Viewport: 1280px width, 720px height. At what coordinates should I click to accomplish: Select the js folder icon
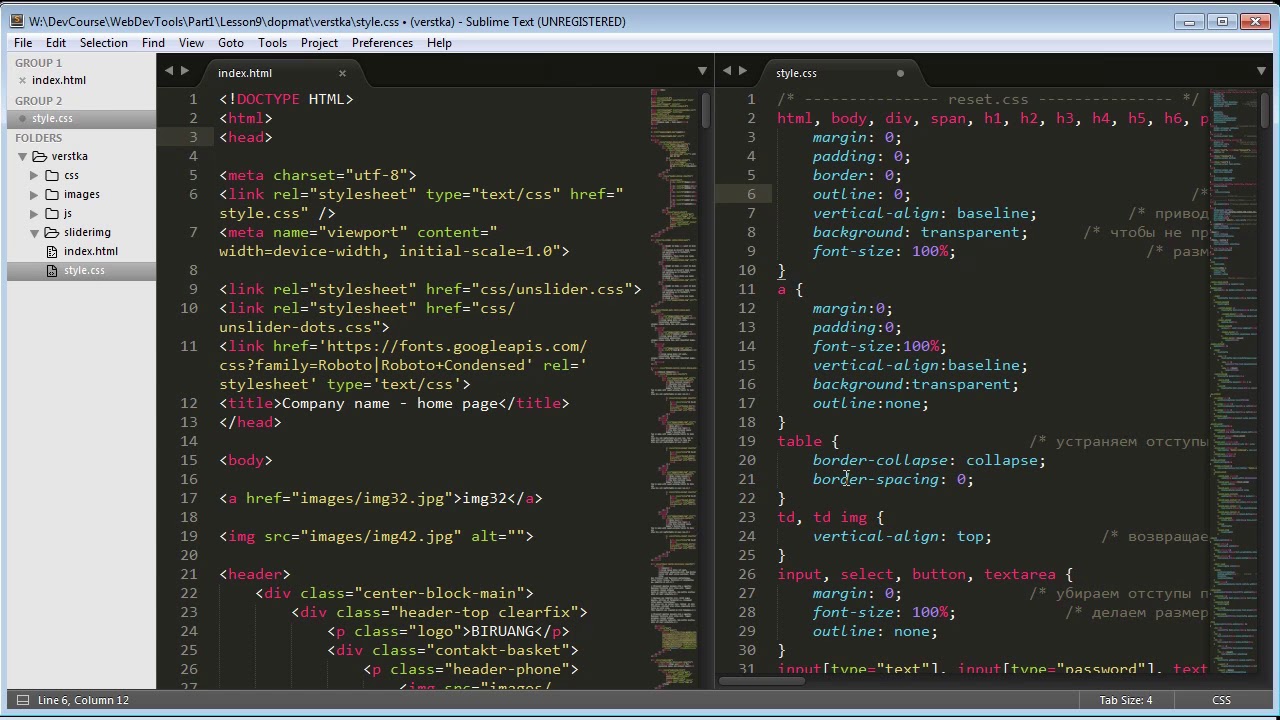[52, 213]
